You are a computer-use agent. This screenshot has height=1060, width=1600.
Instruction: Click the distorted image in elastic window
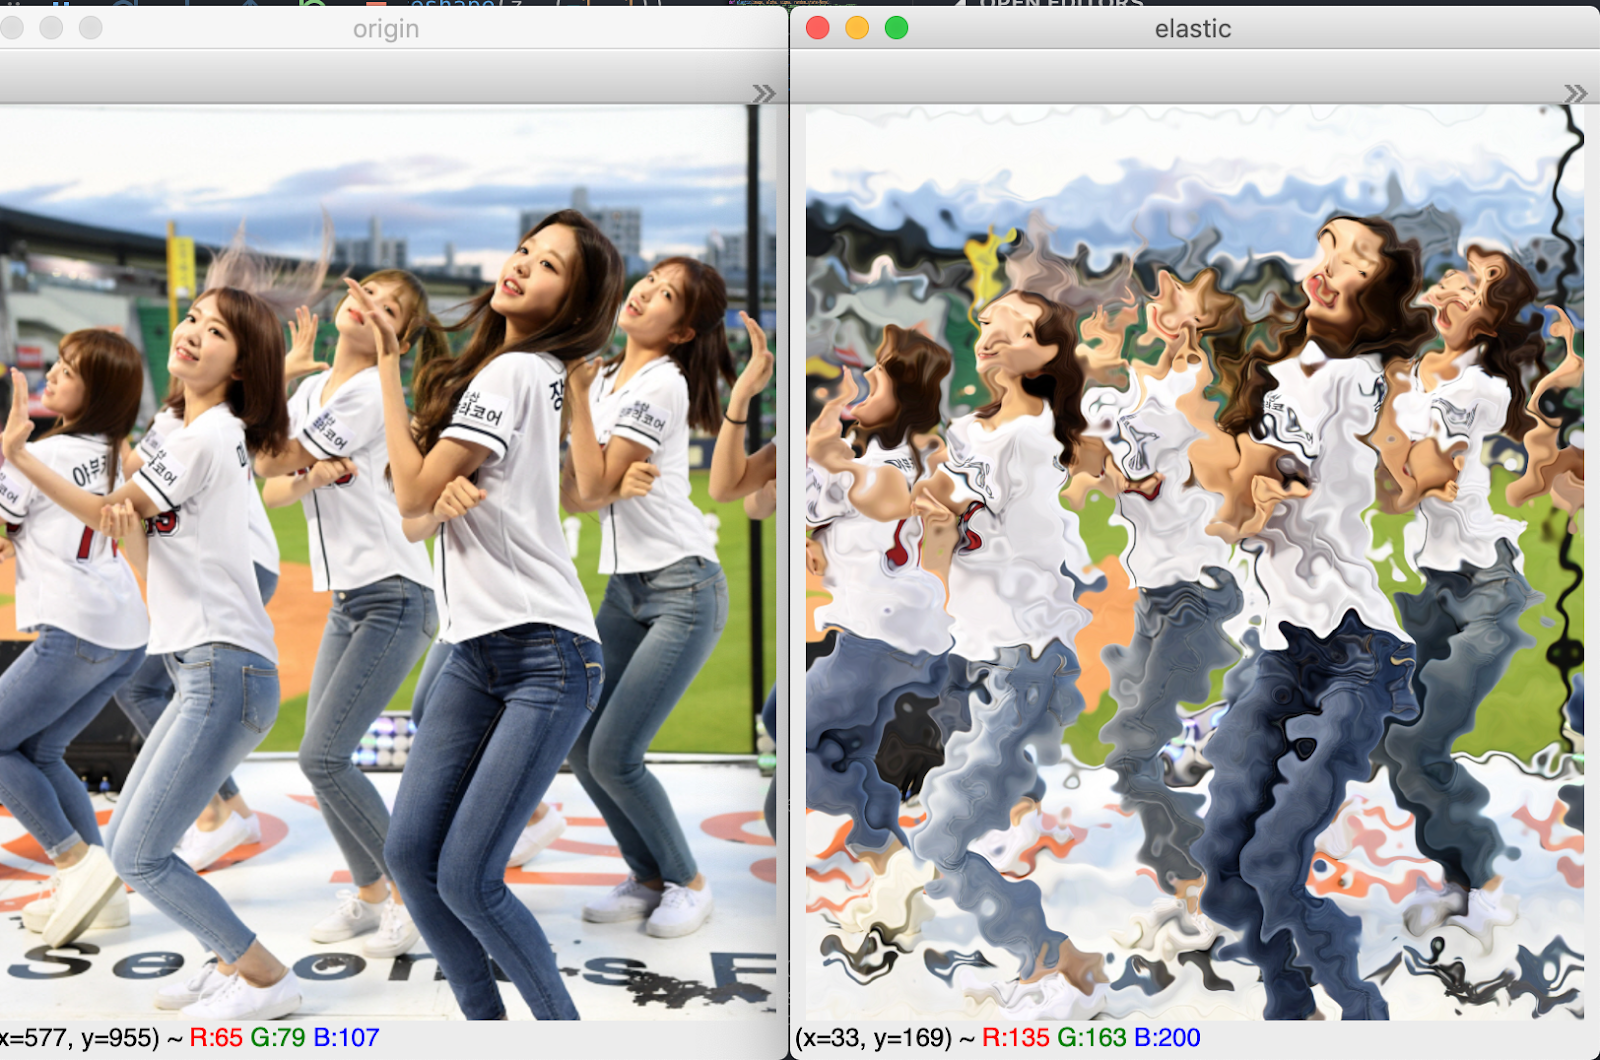click(x=1195, y=563)
